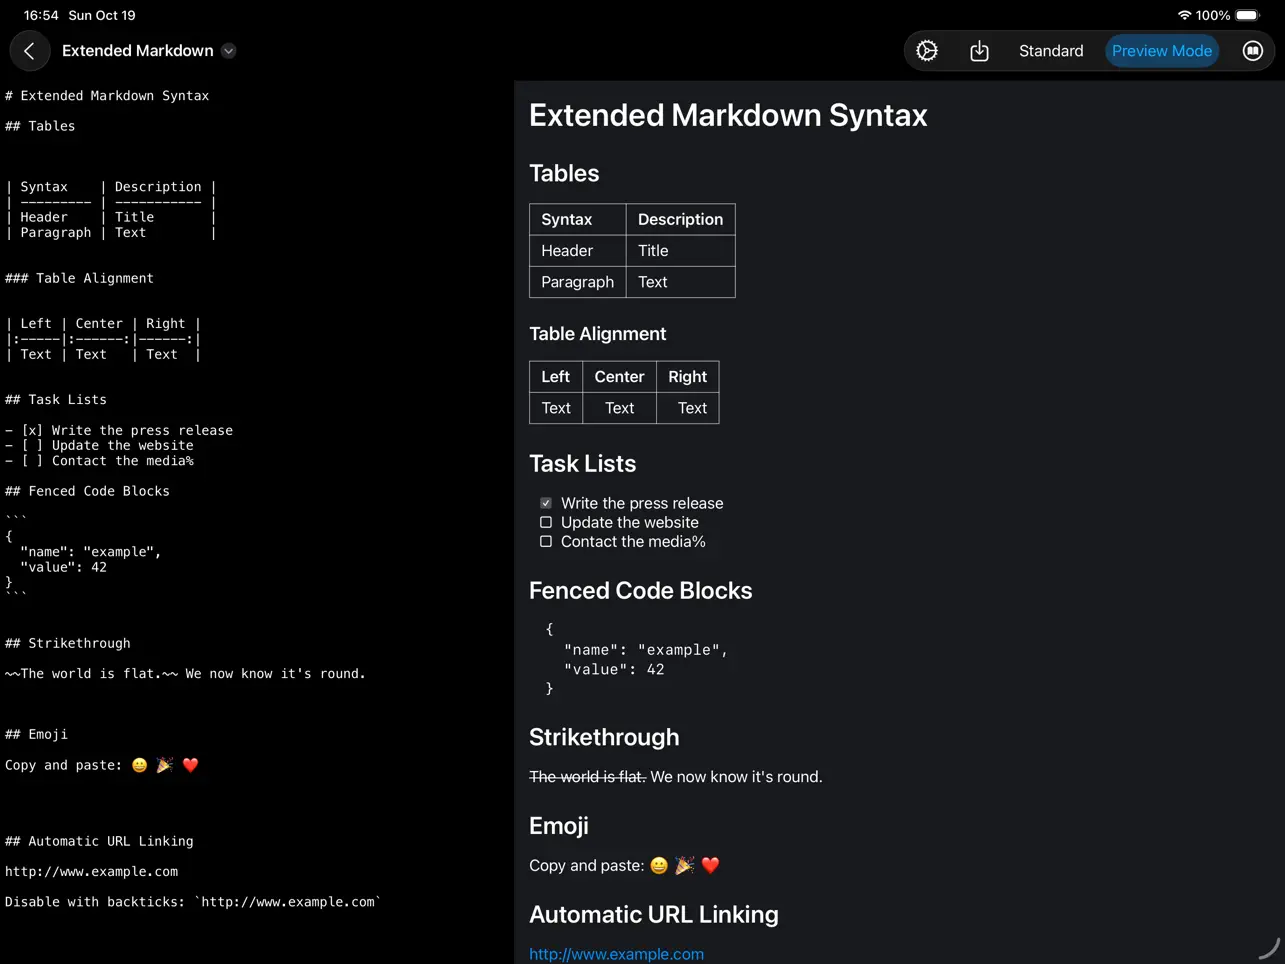Click '## Emoji' heading in the editor
Screen dimensions: 1285x964
click(36, 734)
